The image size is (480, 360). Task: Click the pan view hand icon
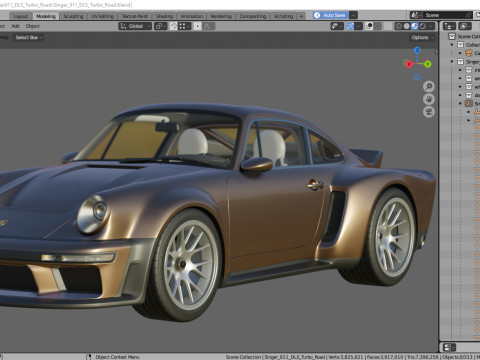point(429,99)
